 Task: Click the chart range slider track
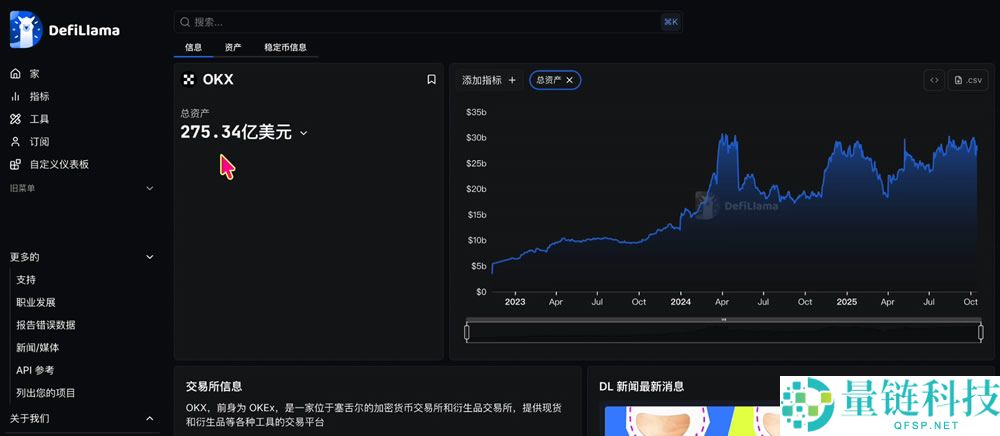click(724, 332)
